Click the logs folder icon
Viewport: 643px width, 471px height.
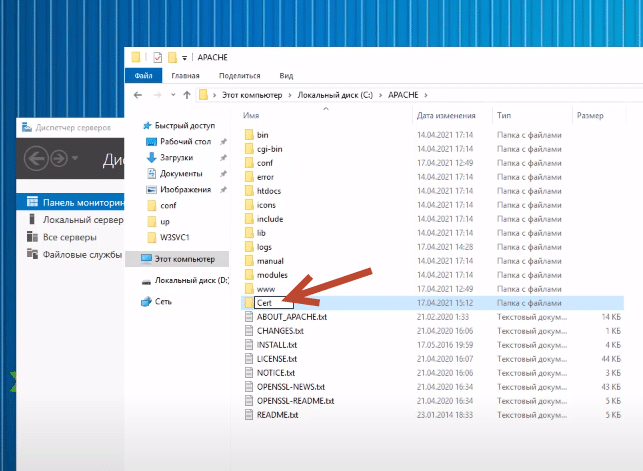(x=249, y=246)
